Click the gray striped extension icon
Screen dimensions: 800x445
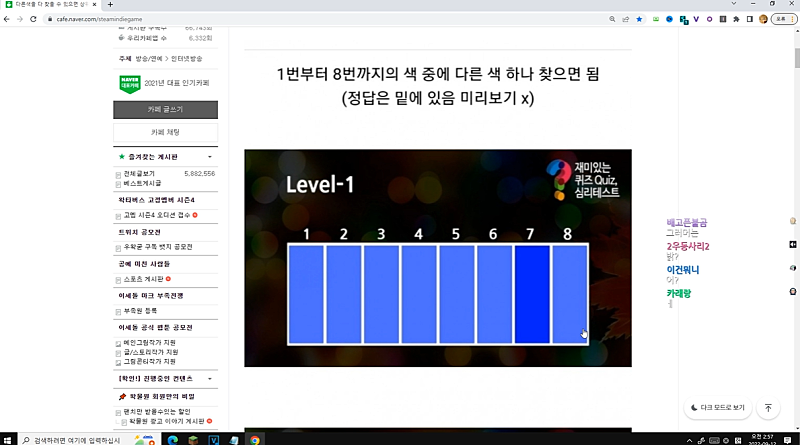(723, 19)
